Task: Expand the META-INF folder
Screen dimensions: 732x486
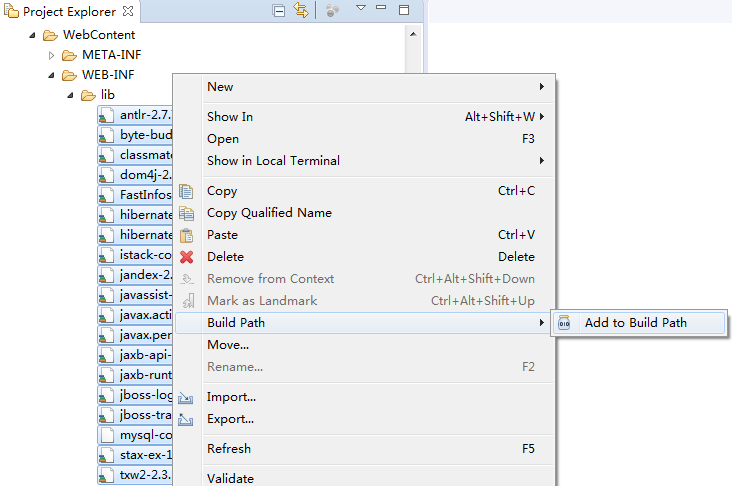Action: (x=51, y=56)
